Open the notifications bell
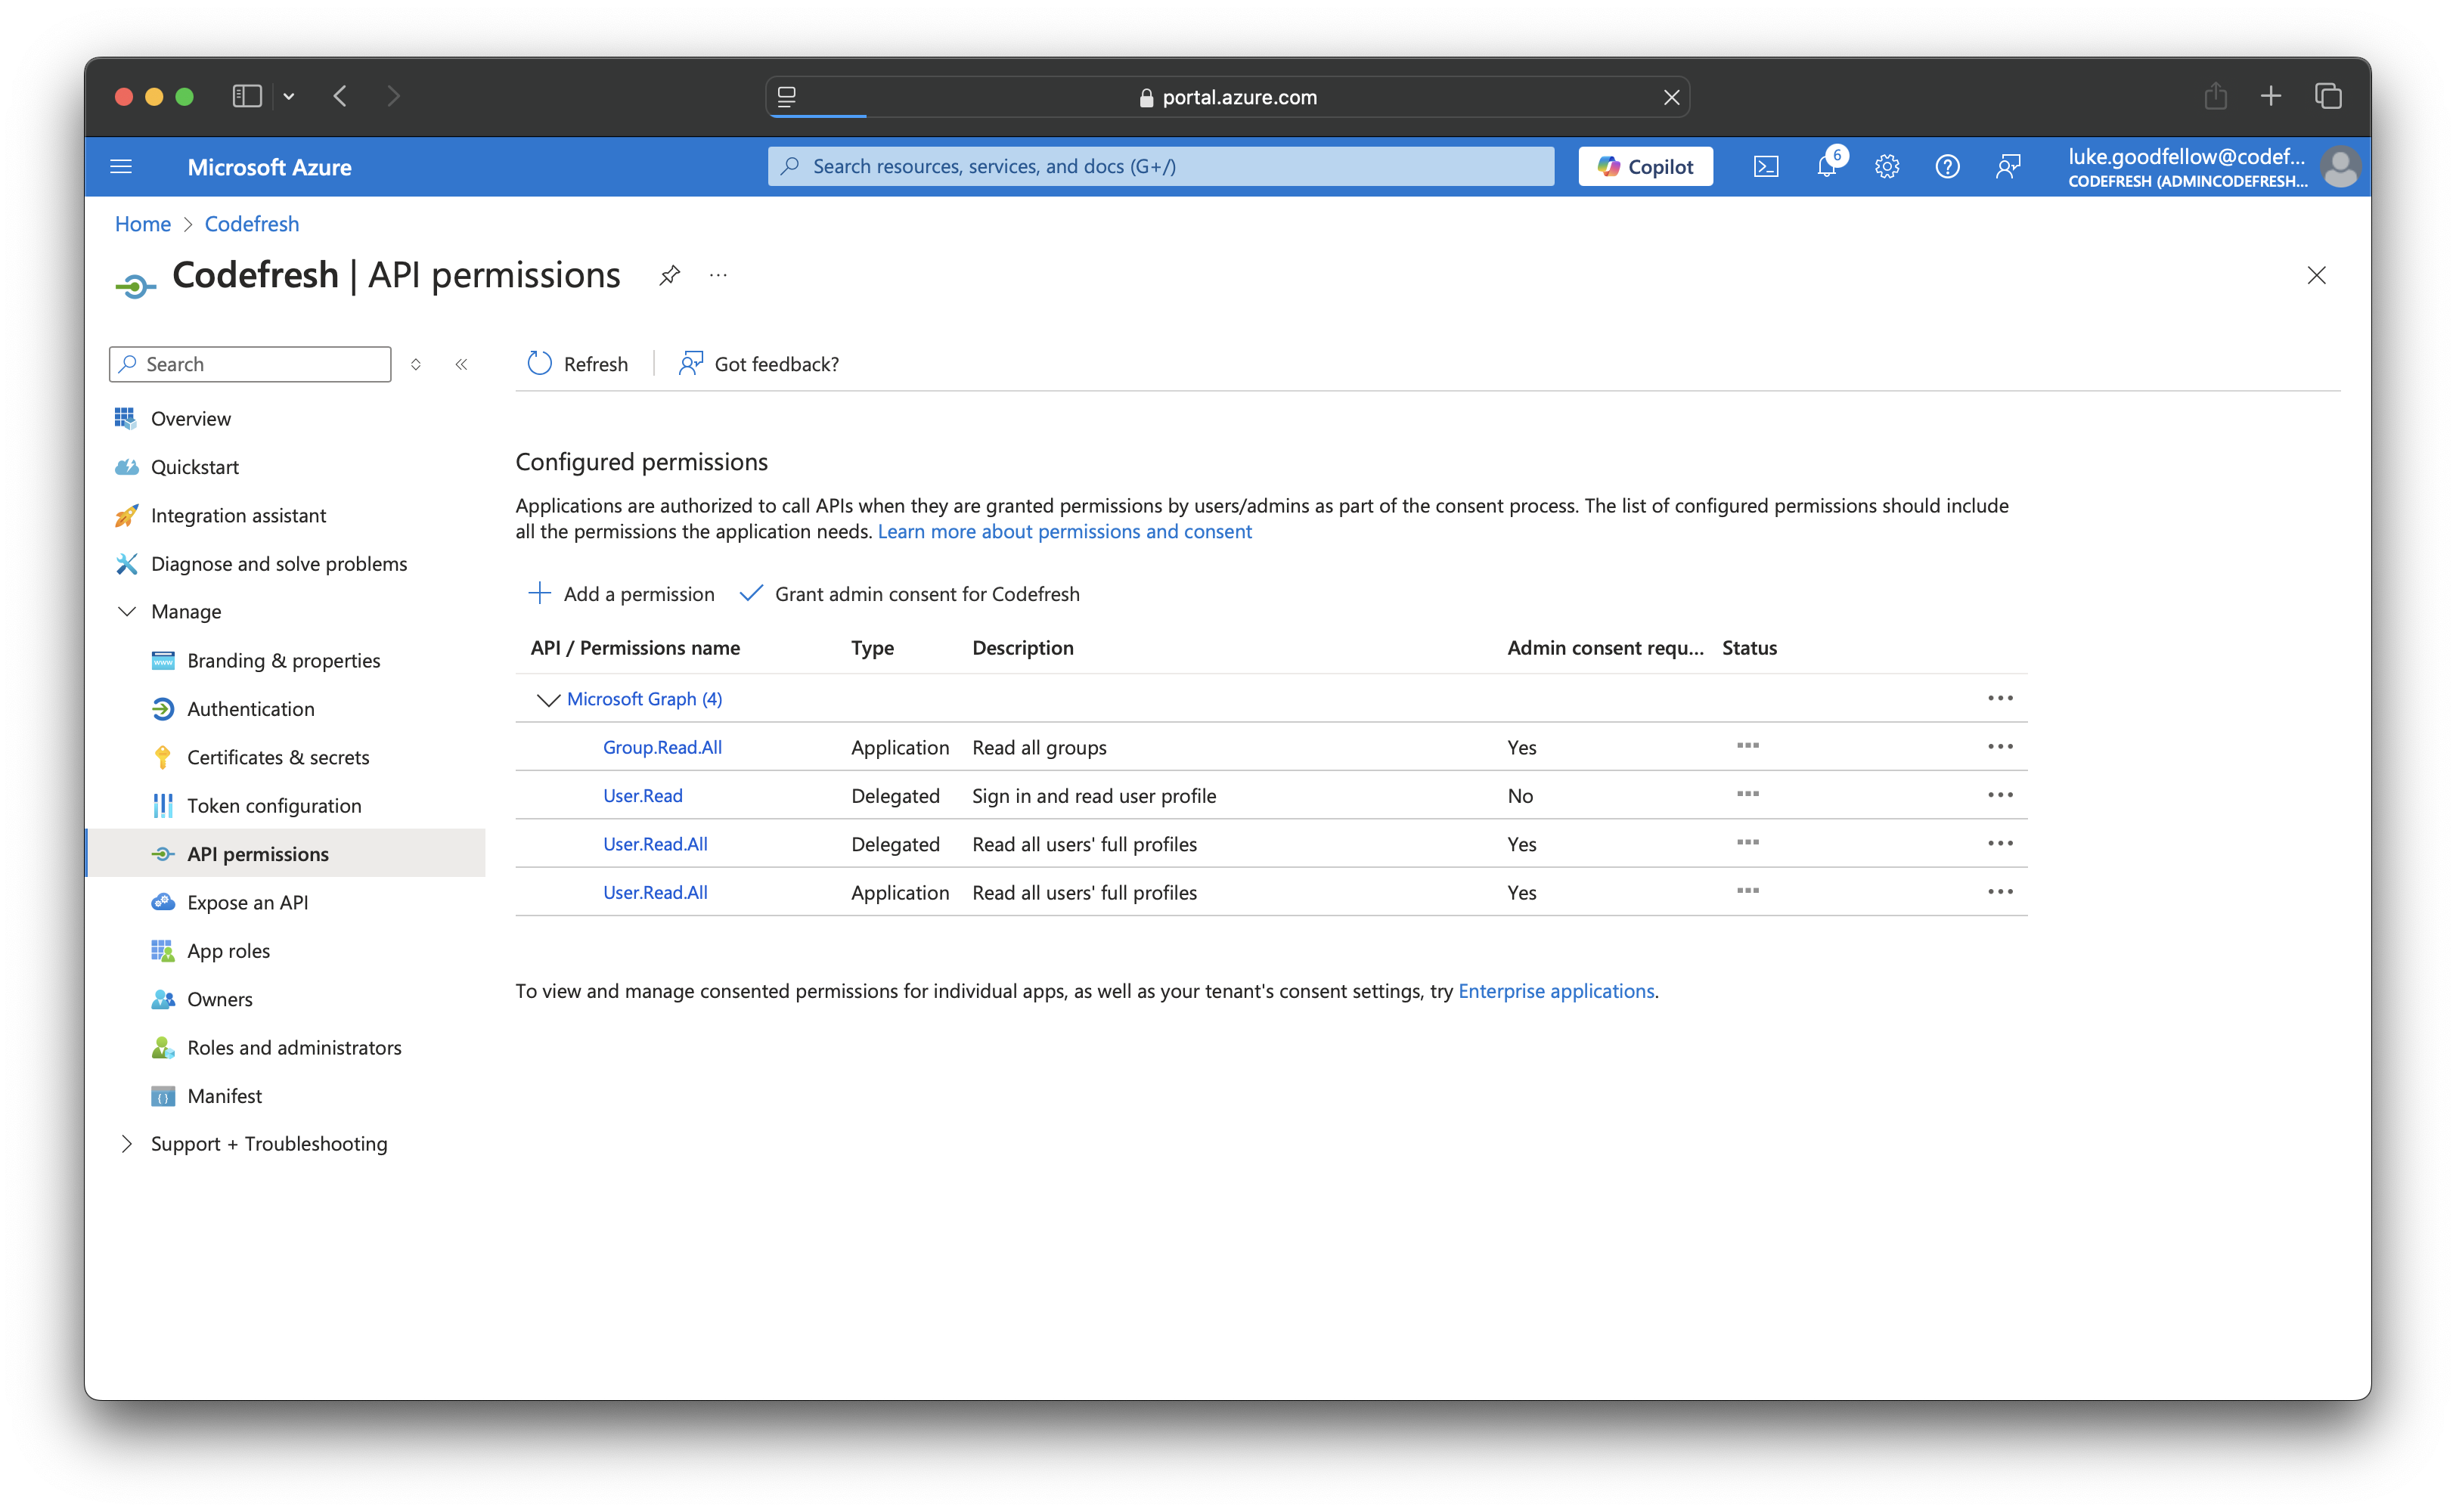 coord(1826,167)
